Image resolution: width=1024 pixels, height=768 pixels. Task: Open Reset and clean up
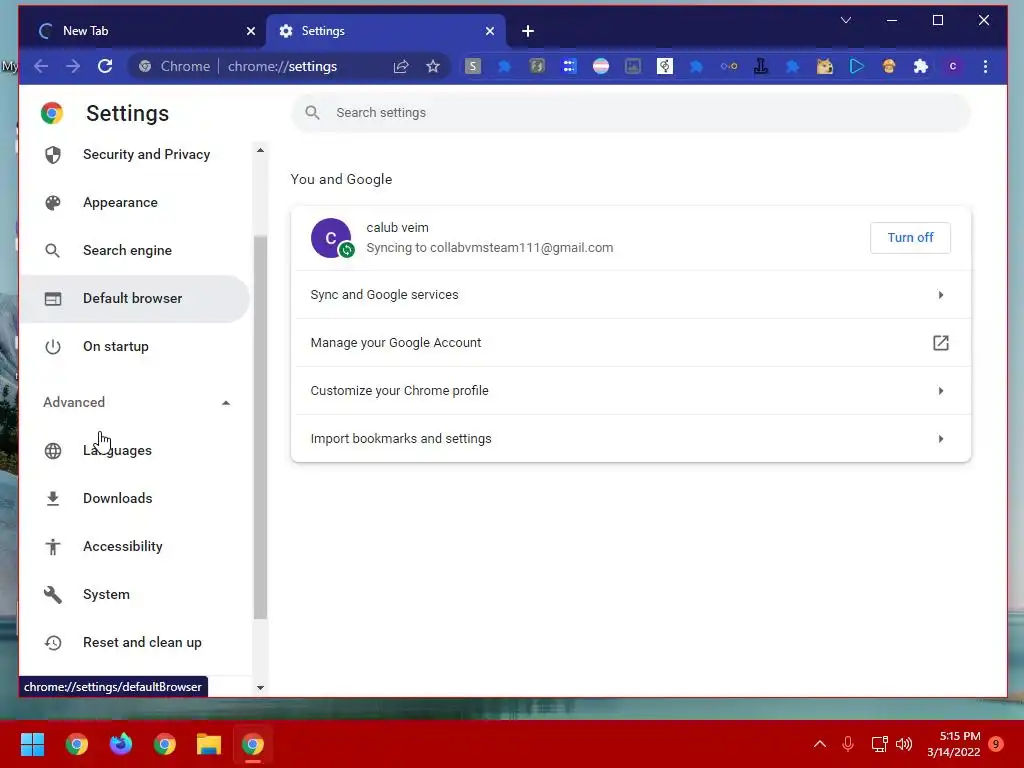point(135,642)
